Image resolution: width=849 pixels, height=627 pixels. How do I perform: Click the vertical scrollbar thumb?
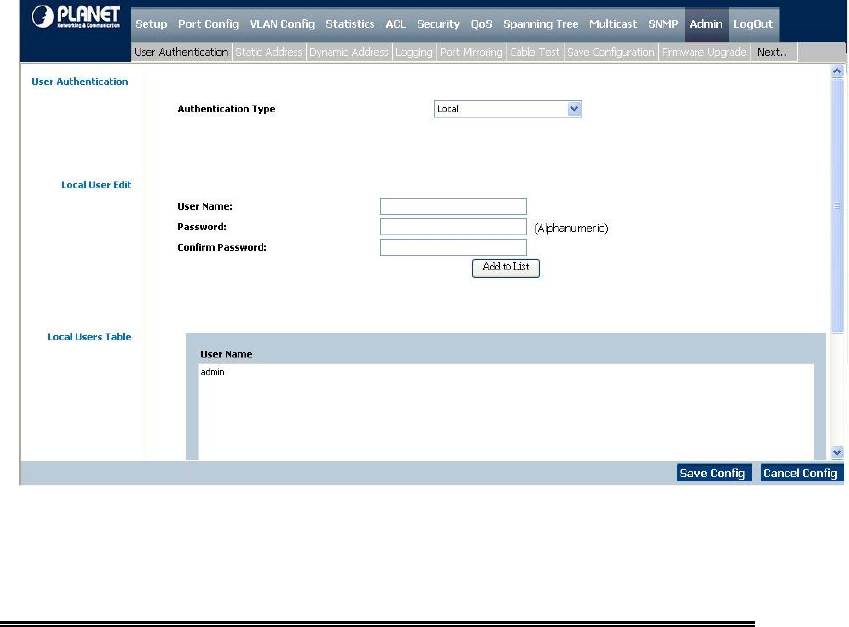pos(837,206)
